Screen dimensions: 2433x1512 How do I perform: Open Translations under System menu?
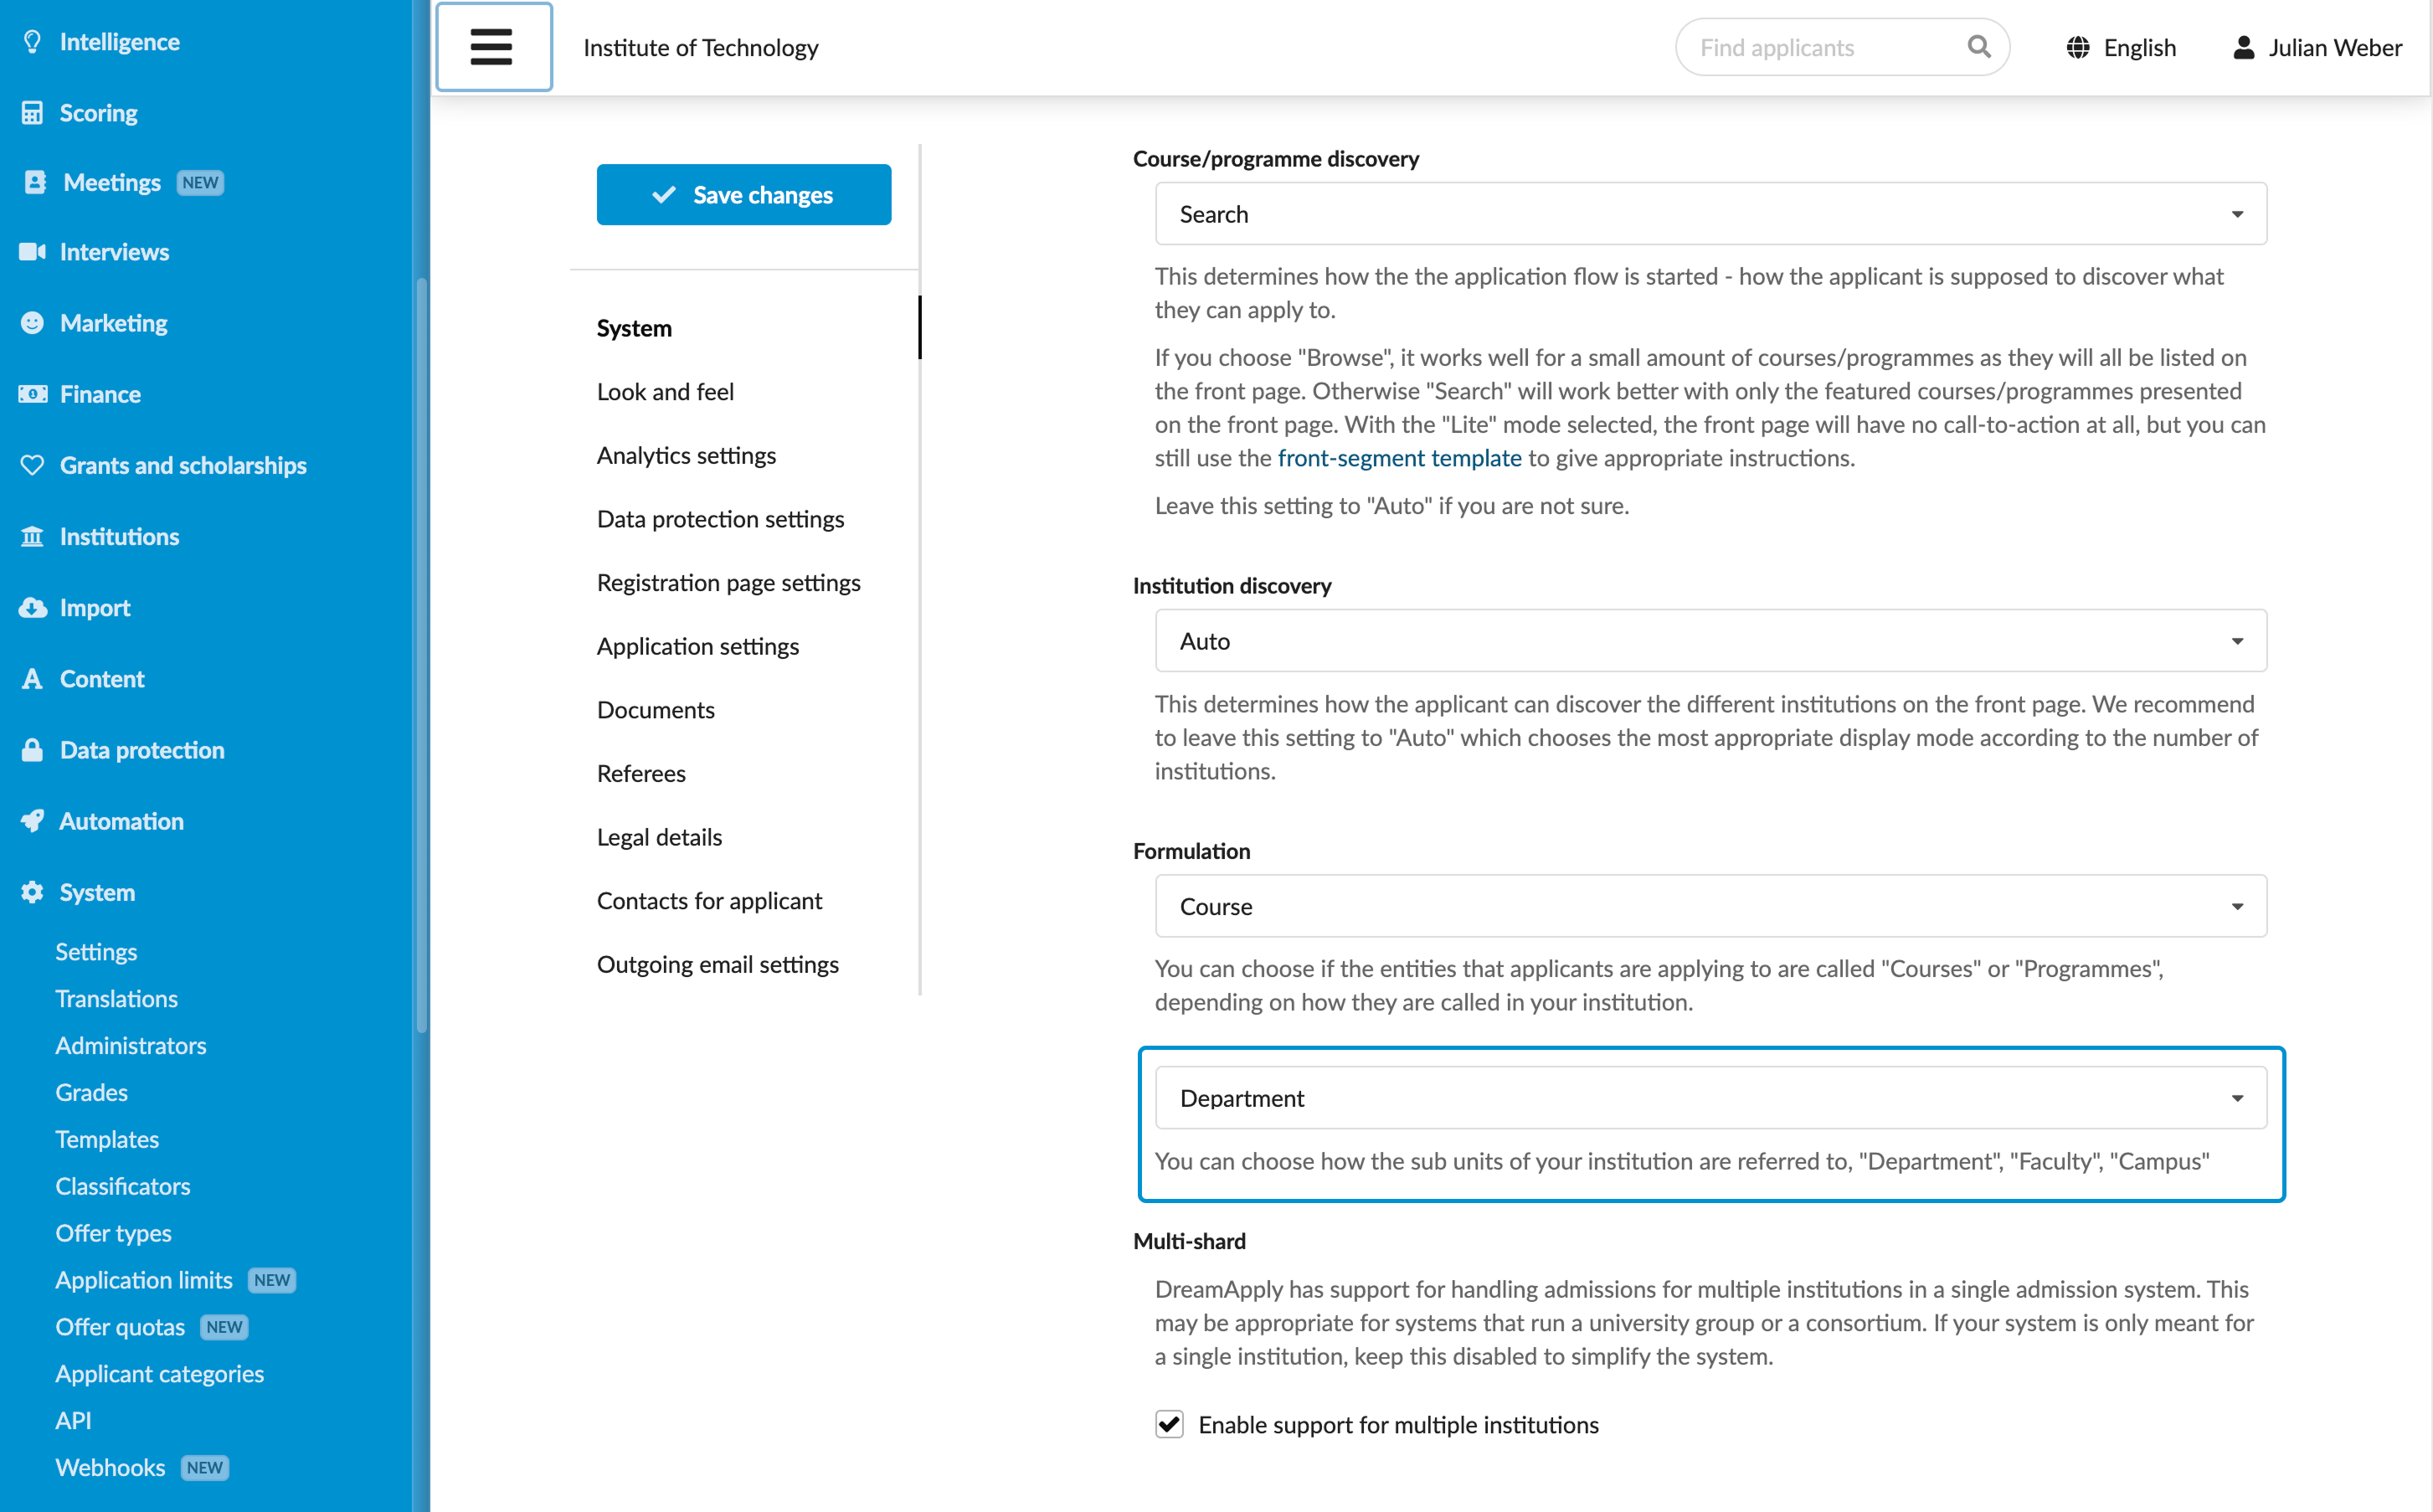(x=116, y=999)
